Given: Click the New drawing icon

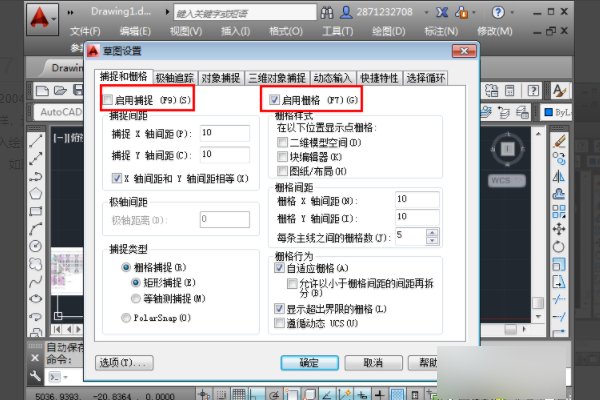Looking at the screenshot, I should (42, 91).
